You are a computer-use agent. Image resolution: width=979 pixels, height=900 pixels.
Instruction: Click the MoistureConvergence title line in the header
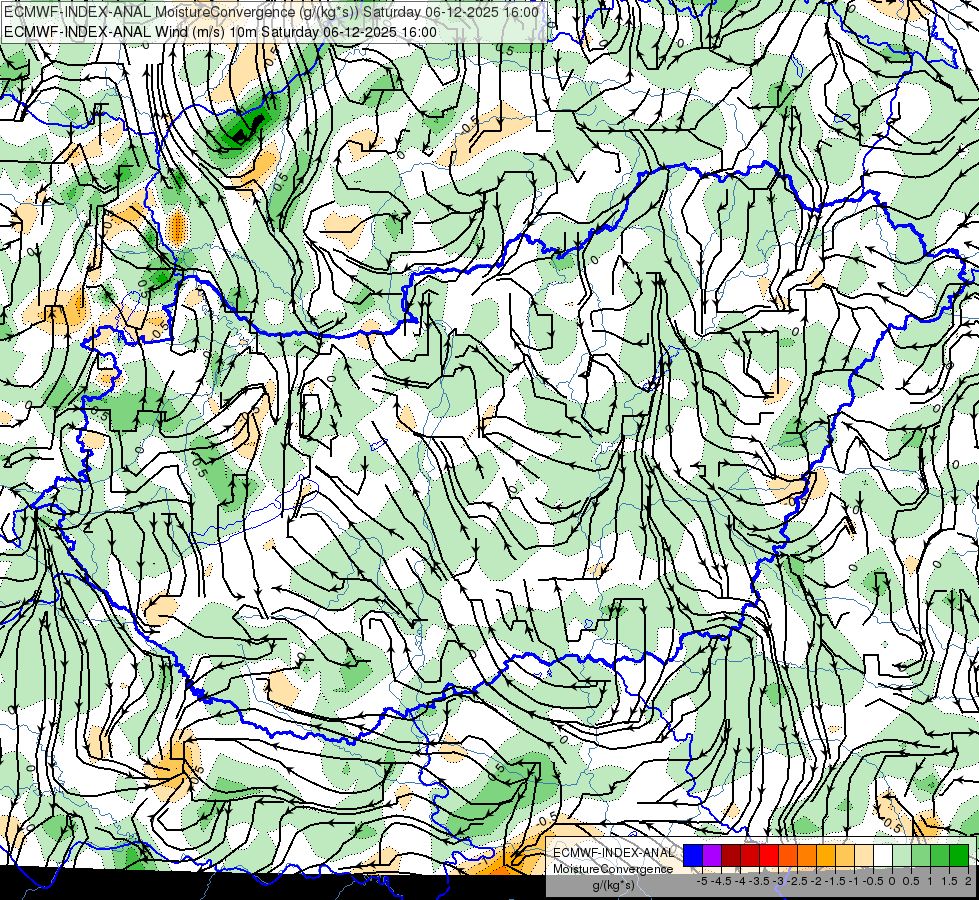click(272, 12)
